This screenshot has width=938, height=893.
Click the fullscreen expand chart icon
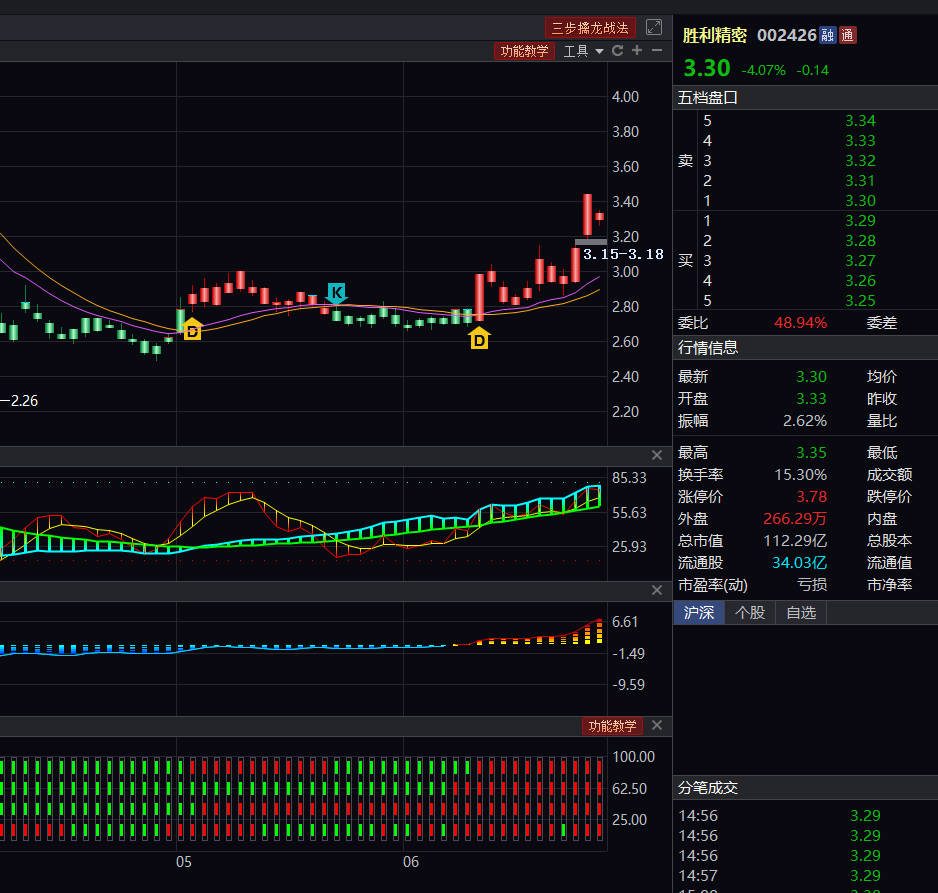[x=654, y=27]
